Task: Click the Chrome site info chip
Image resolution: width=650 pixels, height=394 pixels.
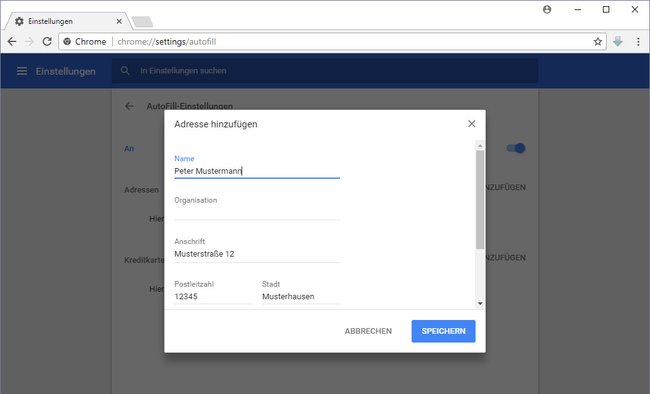Action: point(85,41)
